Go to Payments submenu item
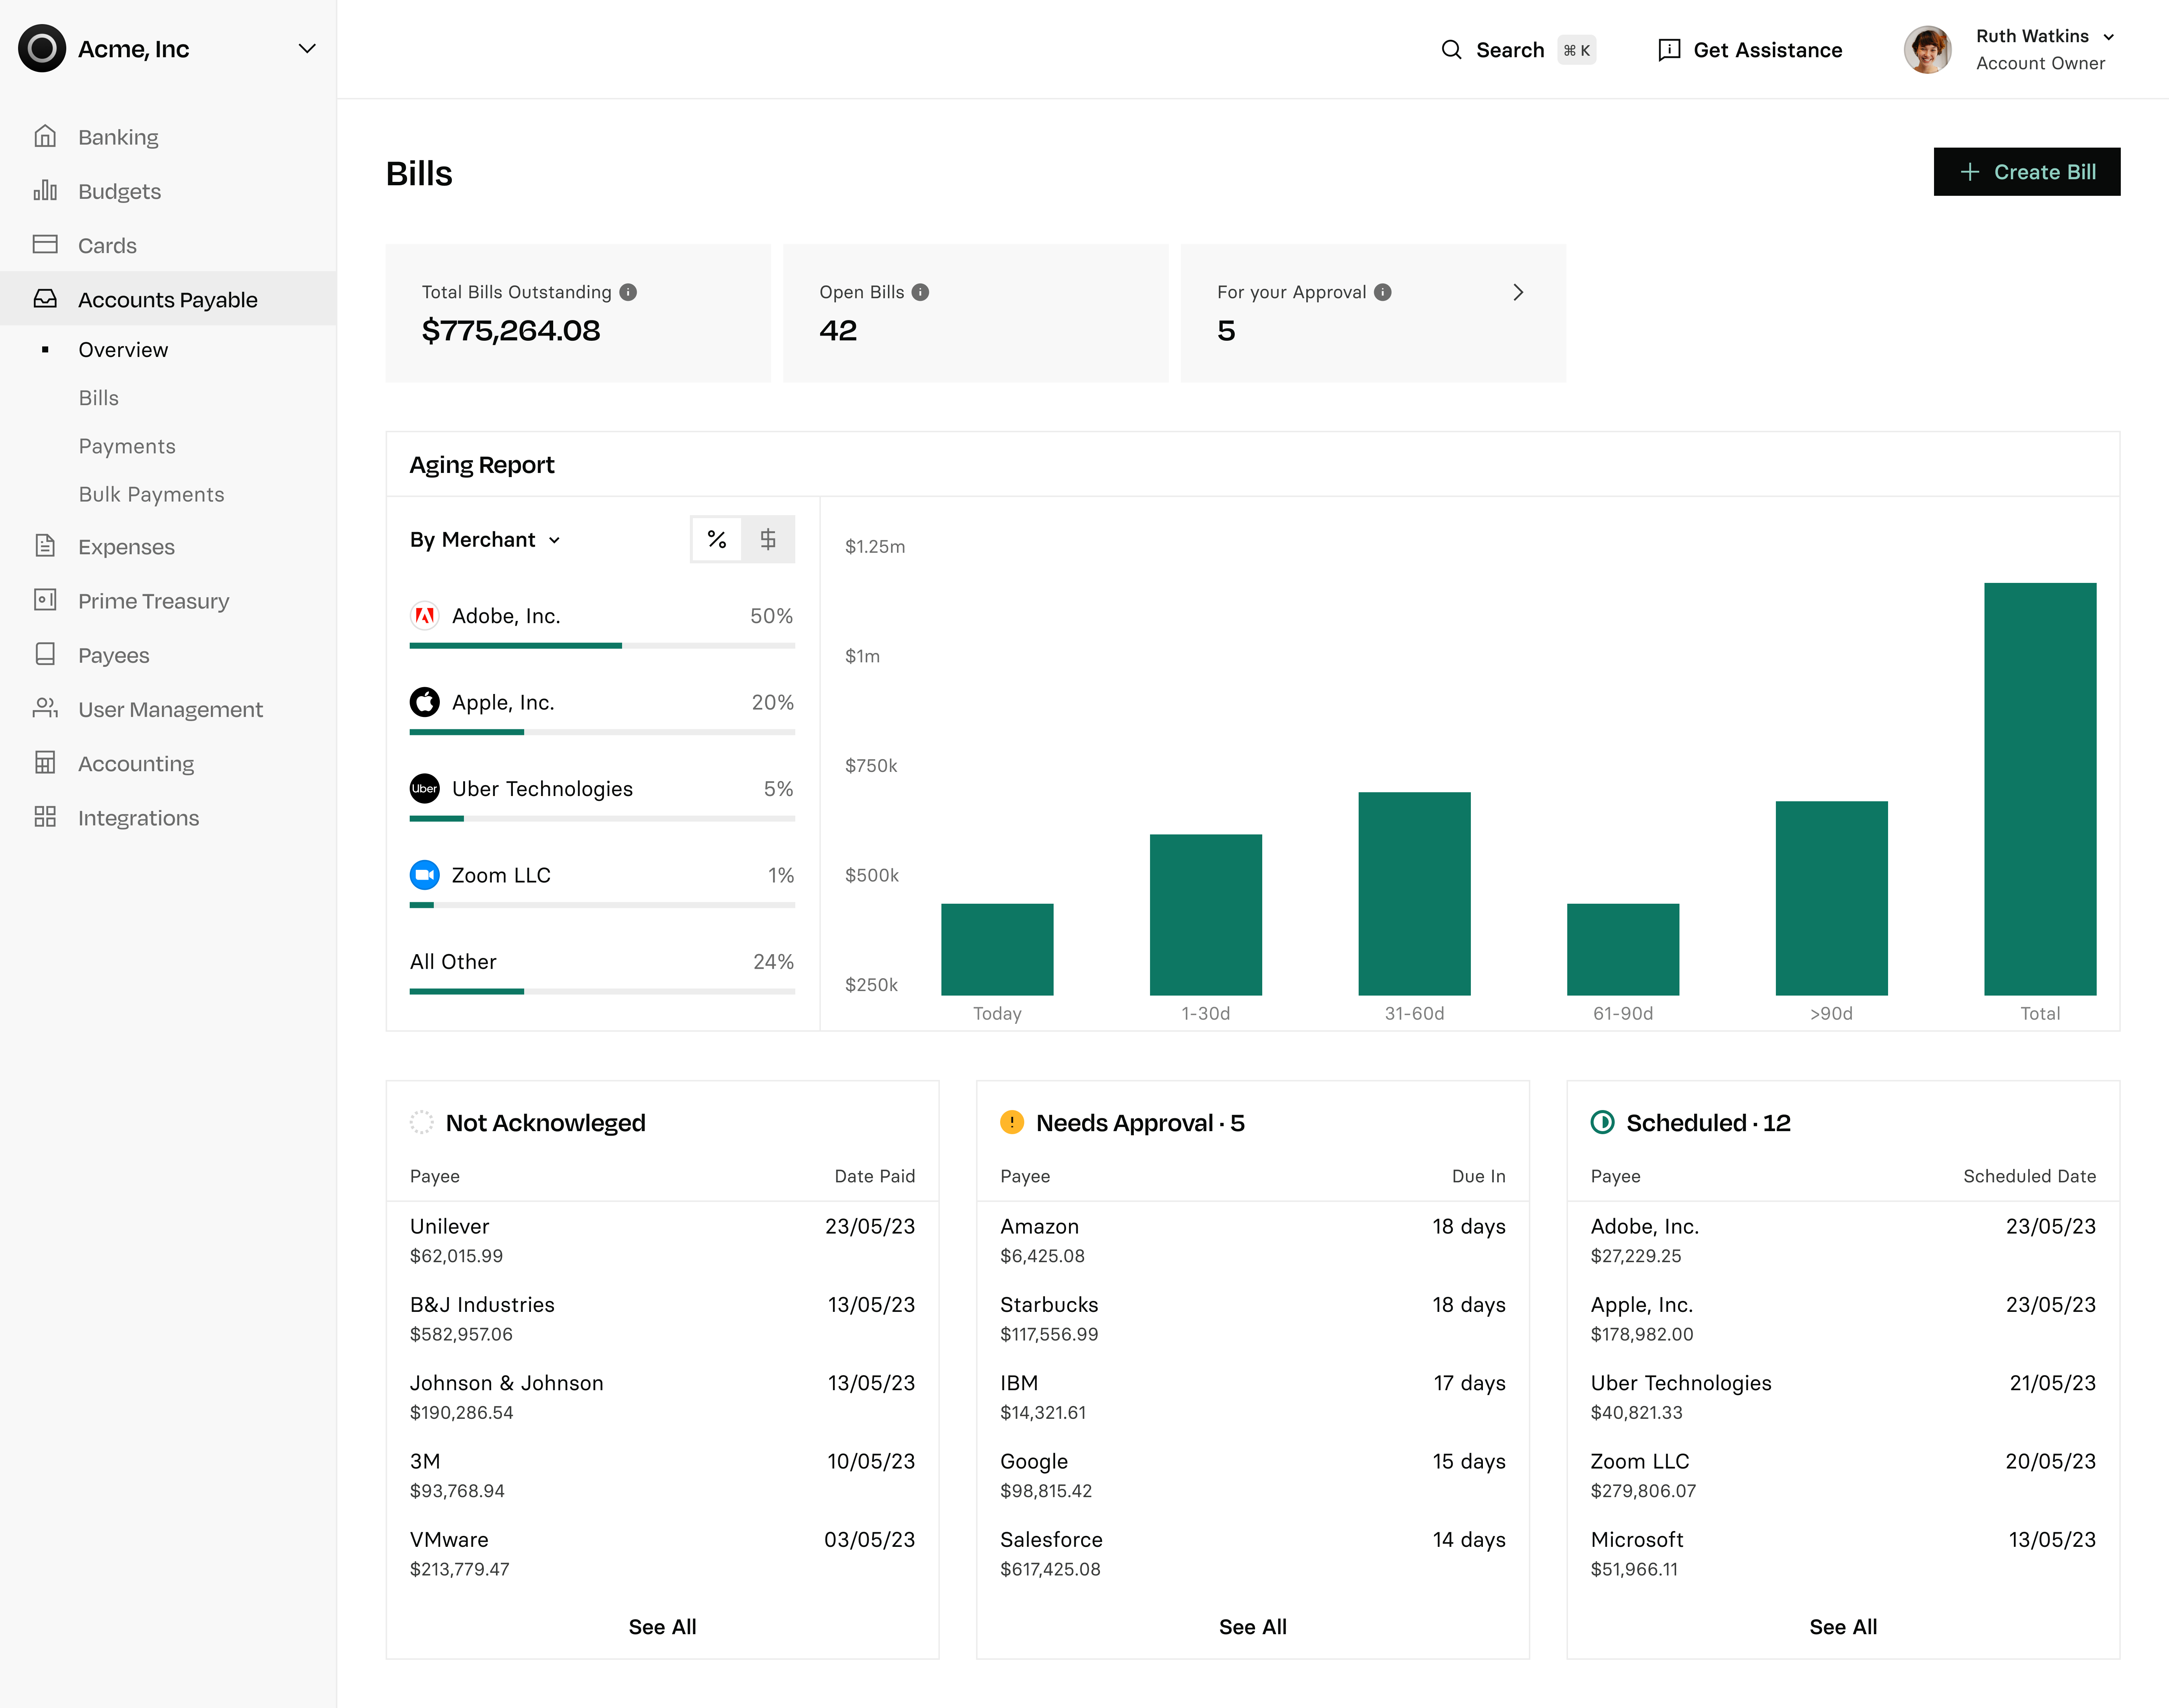 pyautogui.click(x=127, y=446)
